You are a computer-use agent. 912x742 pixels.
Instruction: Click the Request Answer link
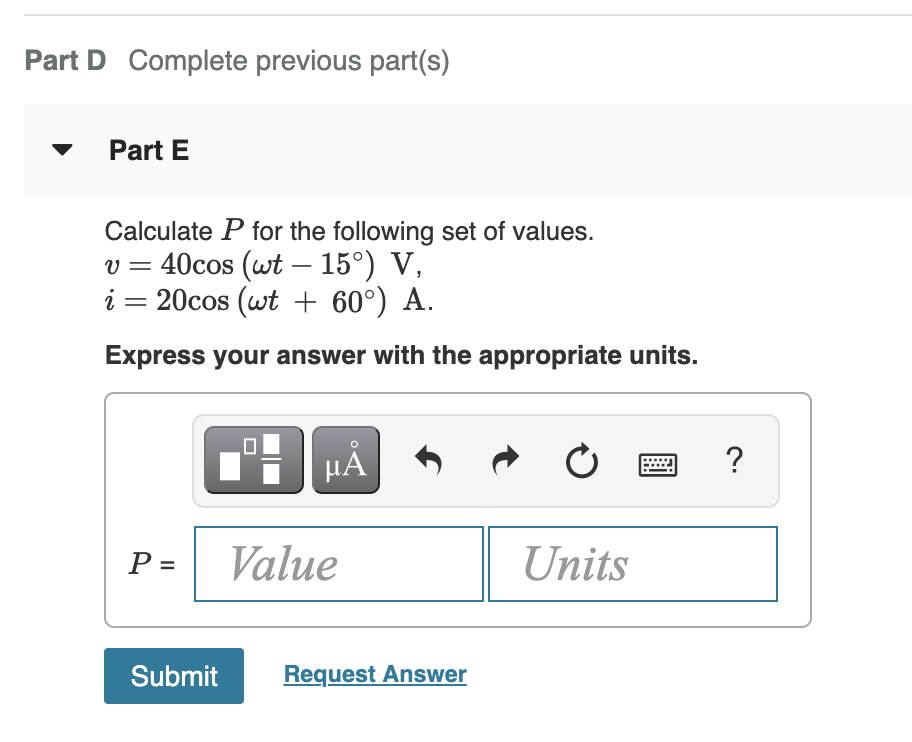point(374,674)
